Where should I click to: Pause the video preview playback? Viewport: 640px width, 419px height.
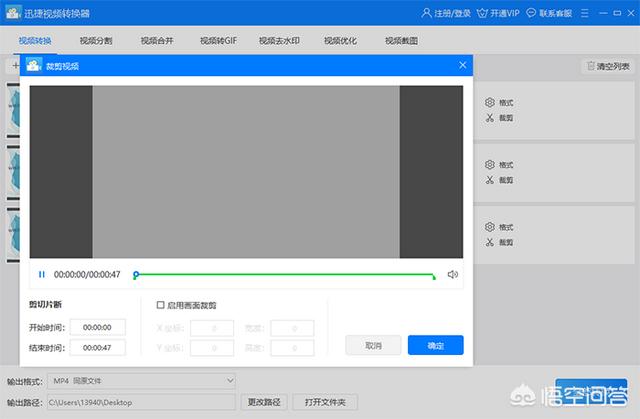pos(42,275)
